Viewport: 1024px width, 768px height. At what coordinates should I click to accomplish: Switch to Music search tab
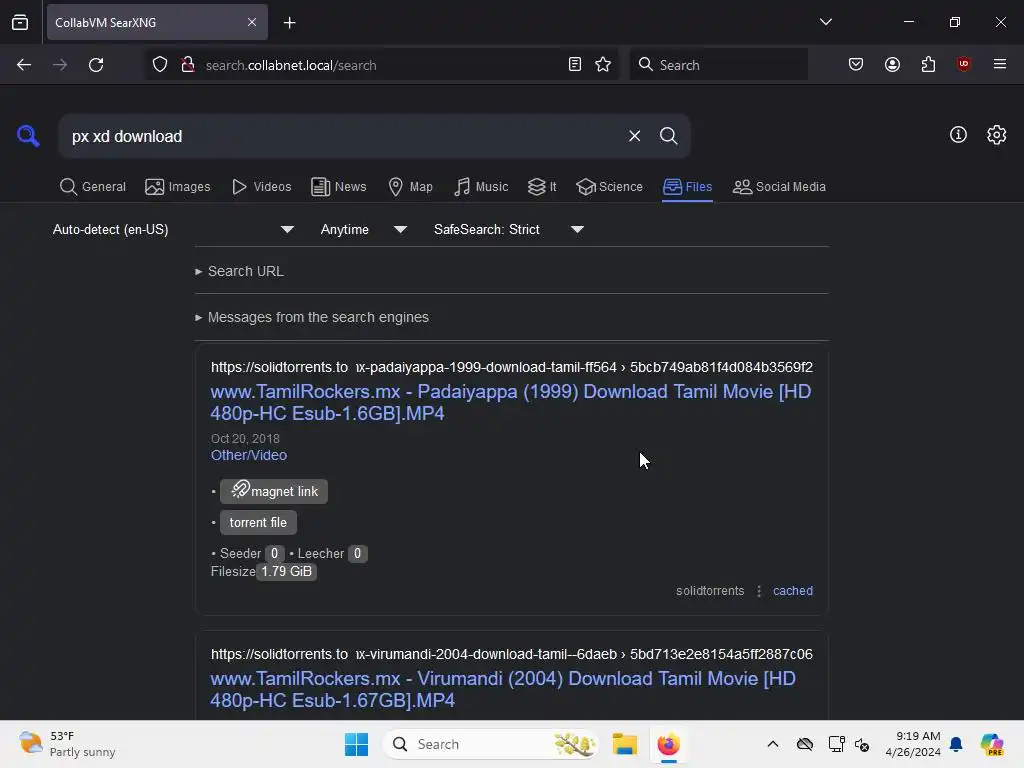point(481,187)
